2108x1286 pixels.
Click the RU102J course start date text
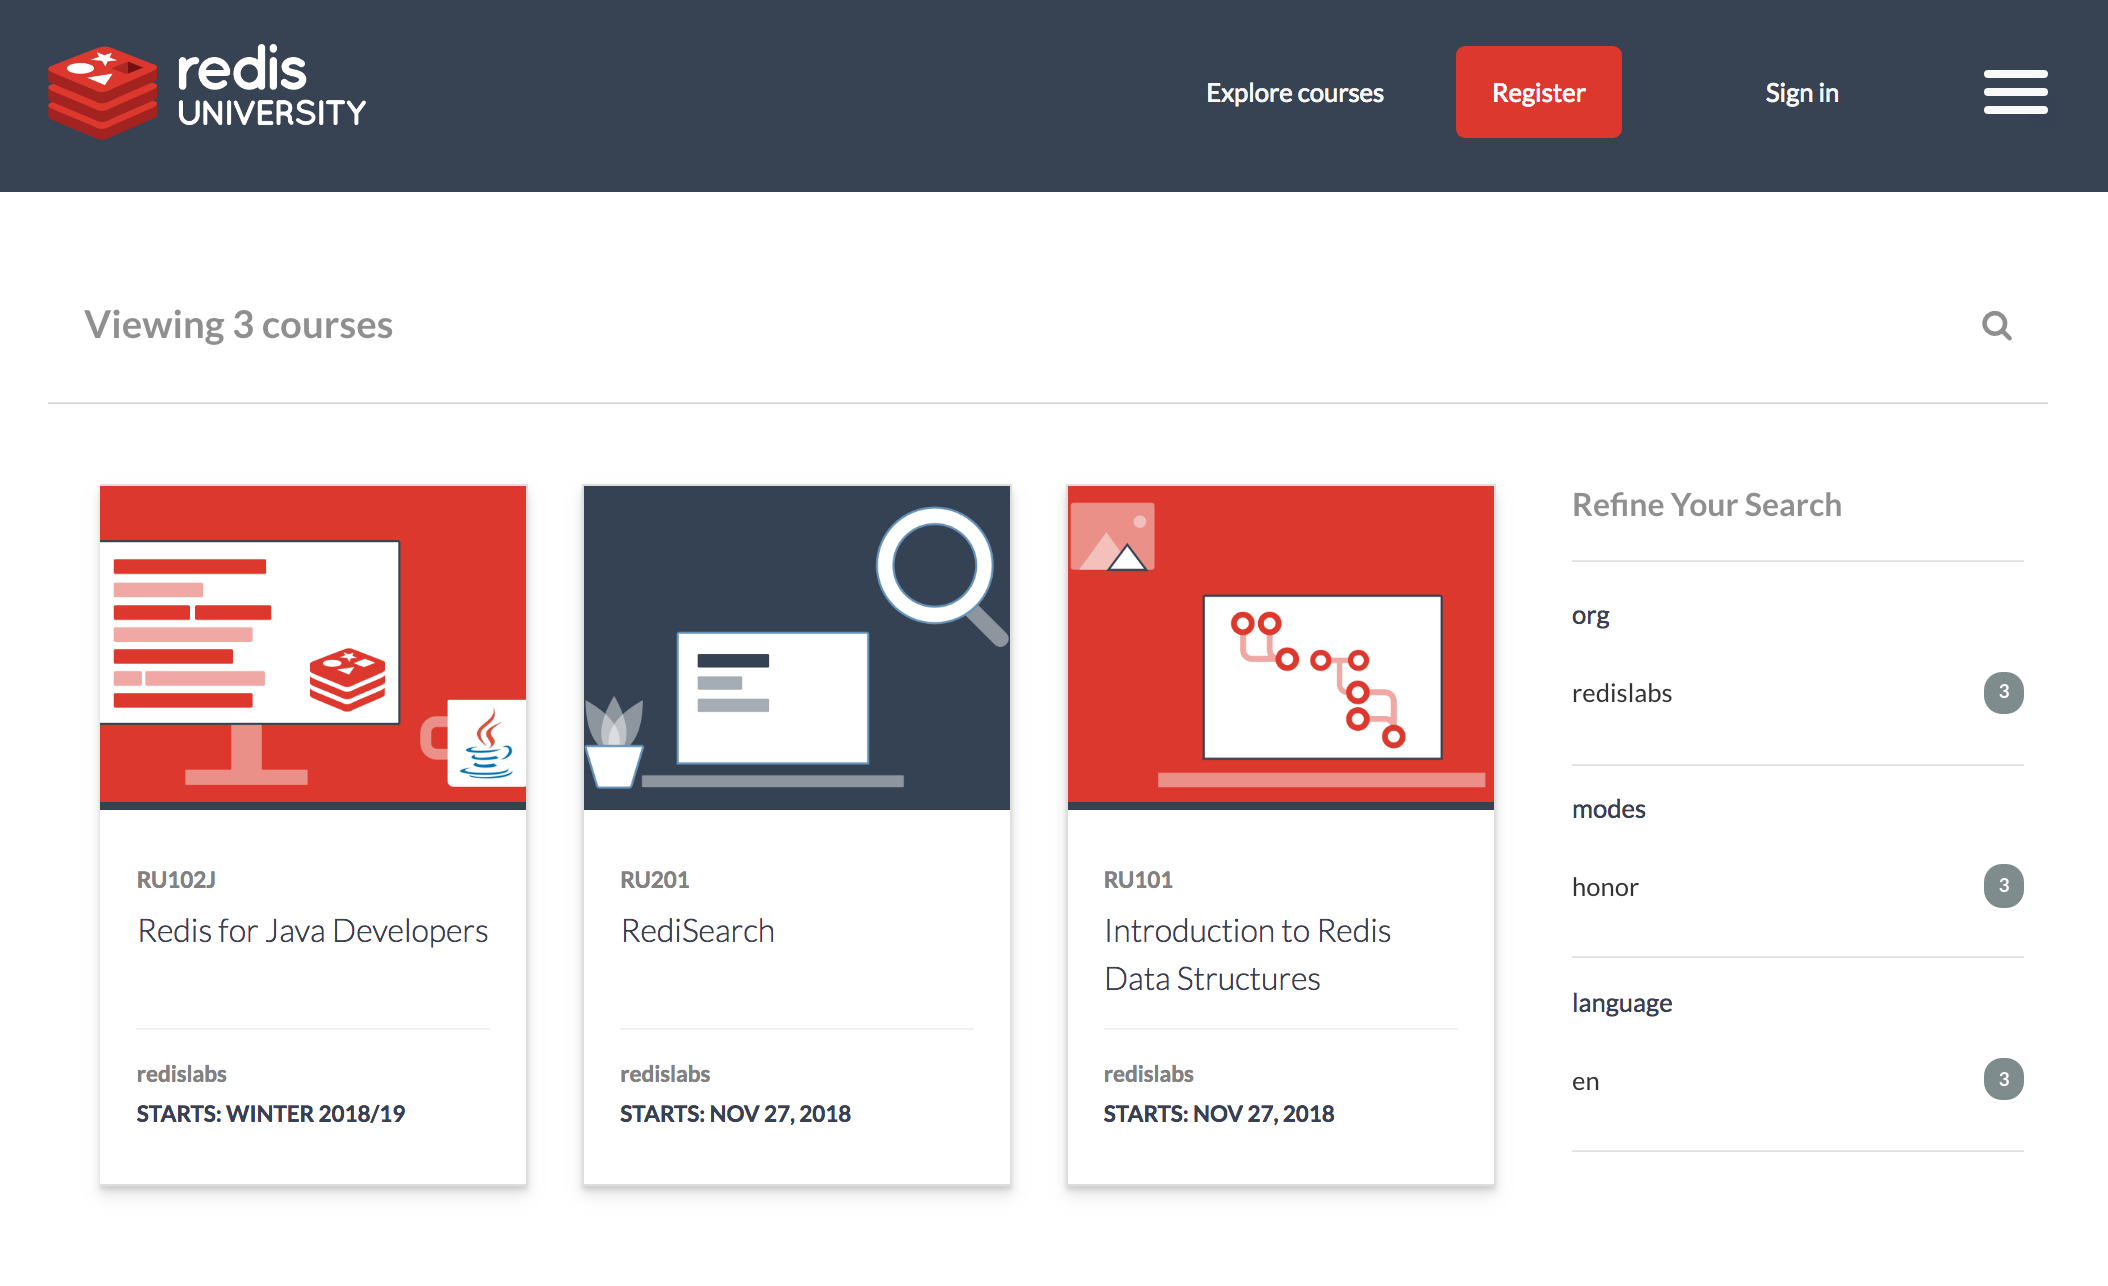click(270, 1114)
